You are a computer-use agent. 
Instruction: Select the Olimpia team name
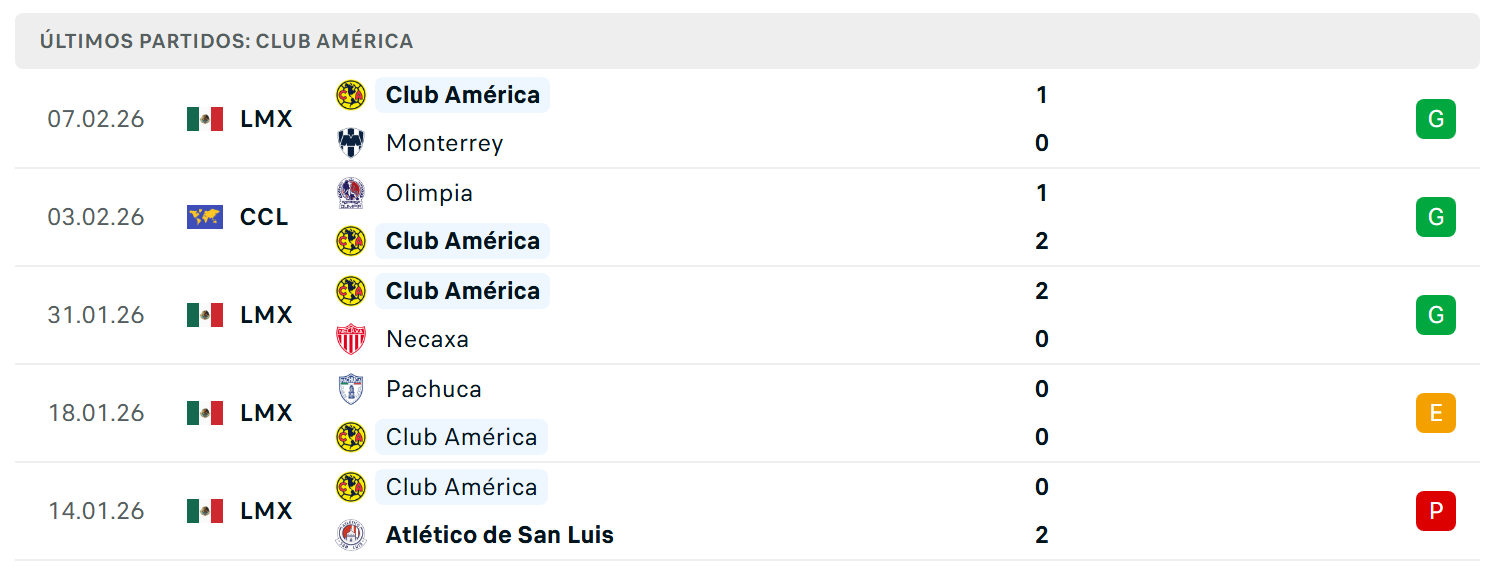[x=429, y=193]
